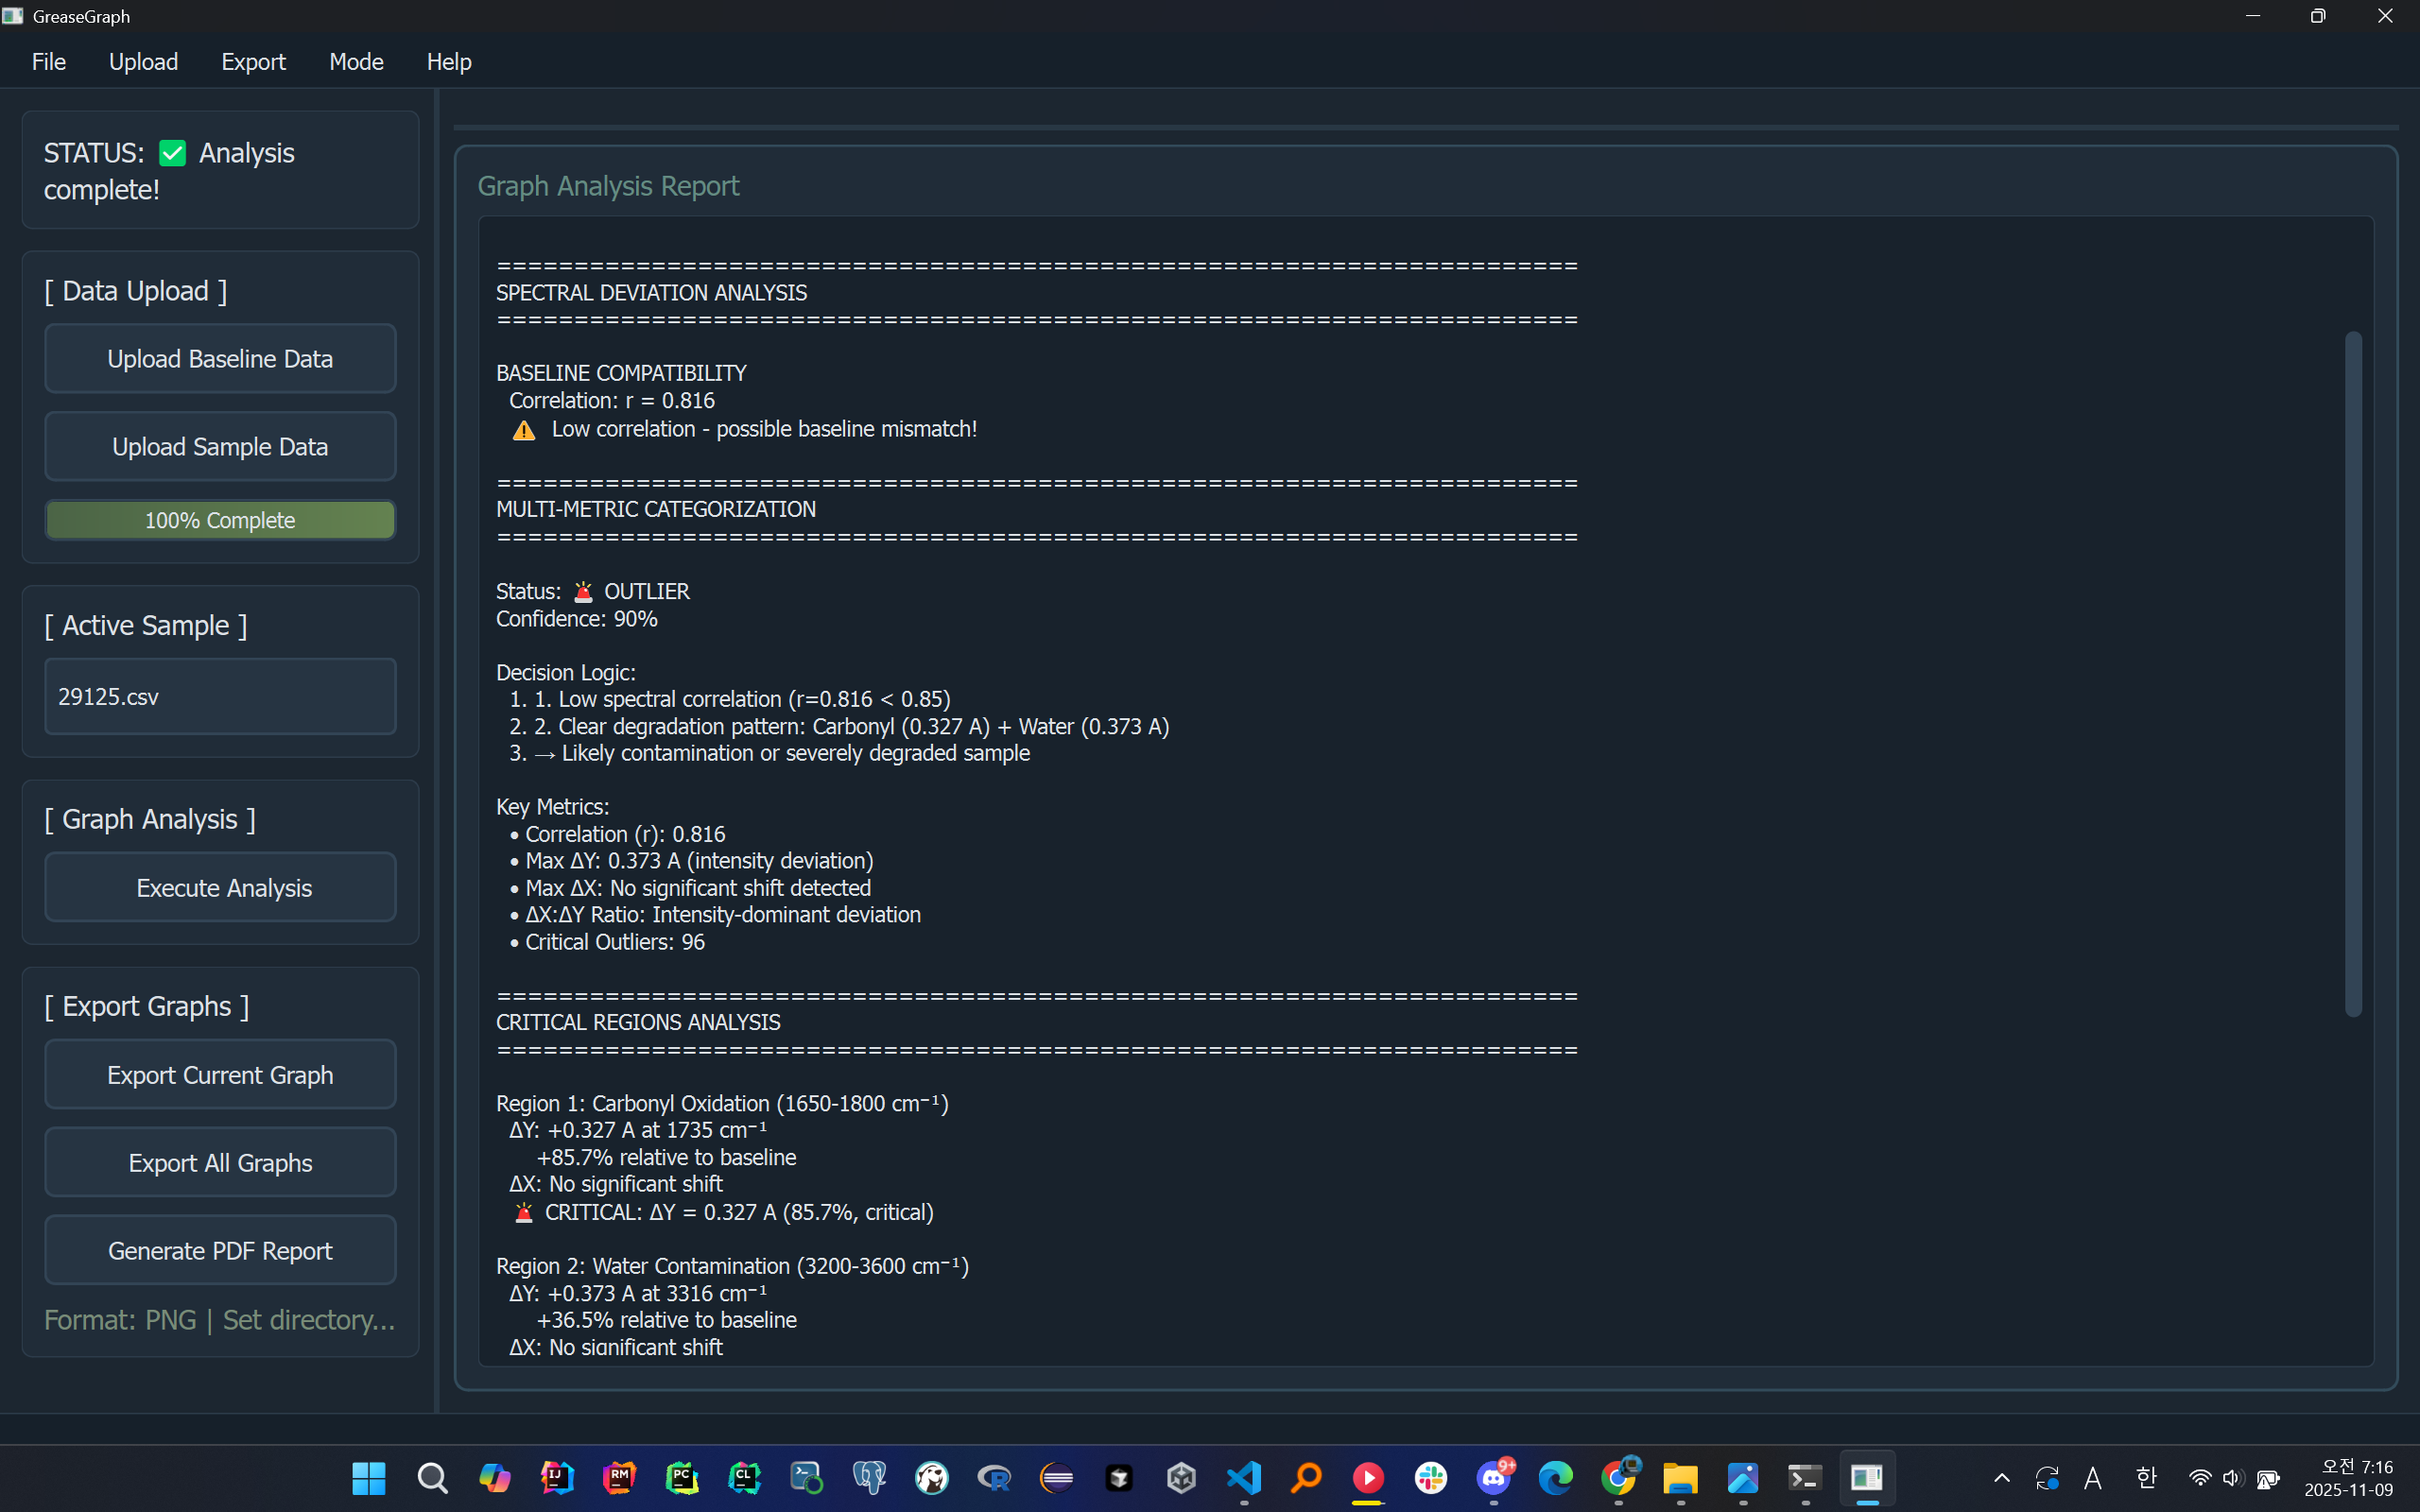2420x1512 pixels.
Task: Click the Export All Graphs button
Action: tap(220, 1163)
